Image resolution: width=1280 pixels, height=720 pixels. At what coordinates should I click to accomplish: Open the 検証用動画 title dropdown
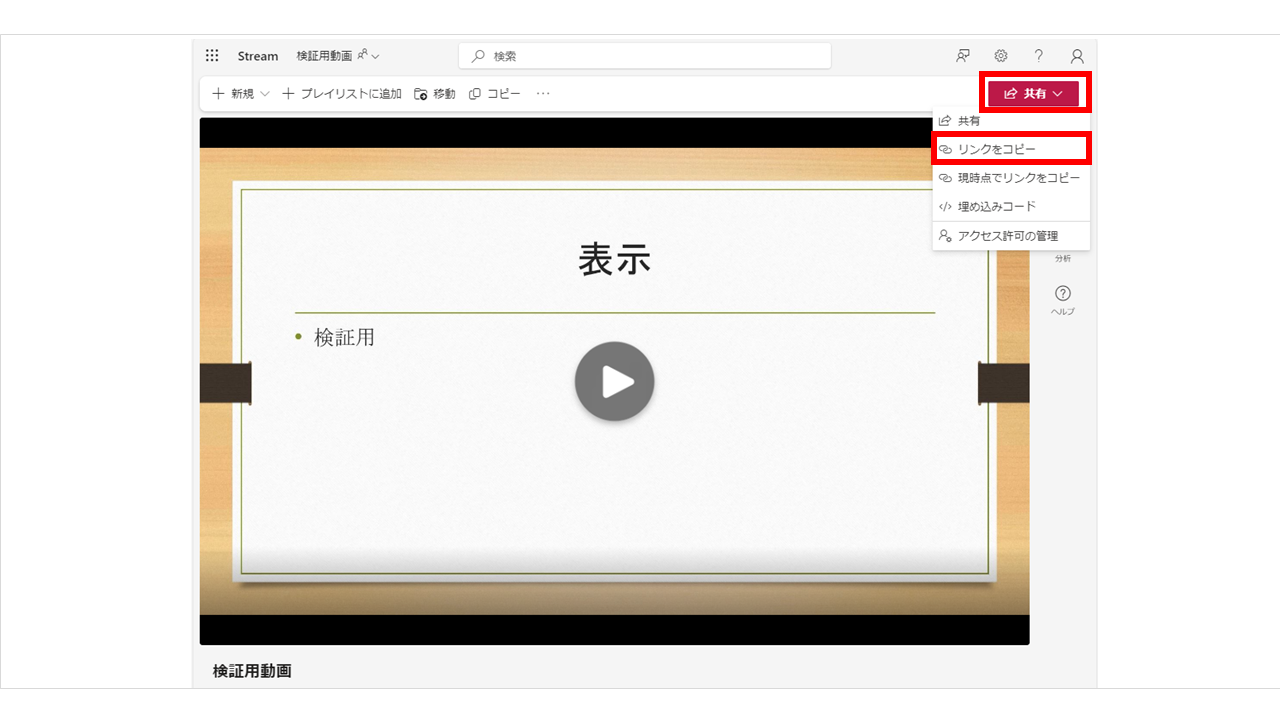(x=338, y=56)
